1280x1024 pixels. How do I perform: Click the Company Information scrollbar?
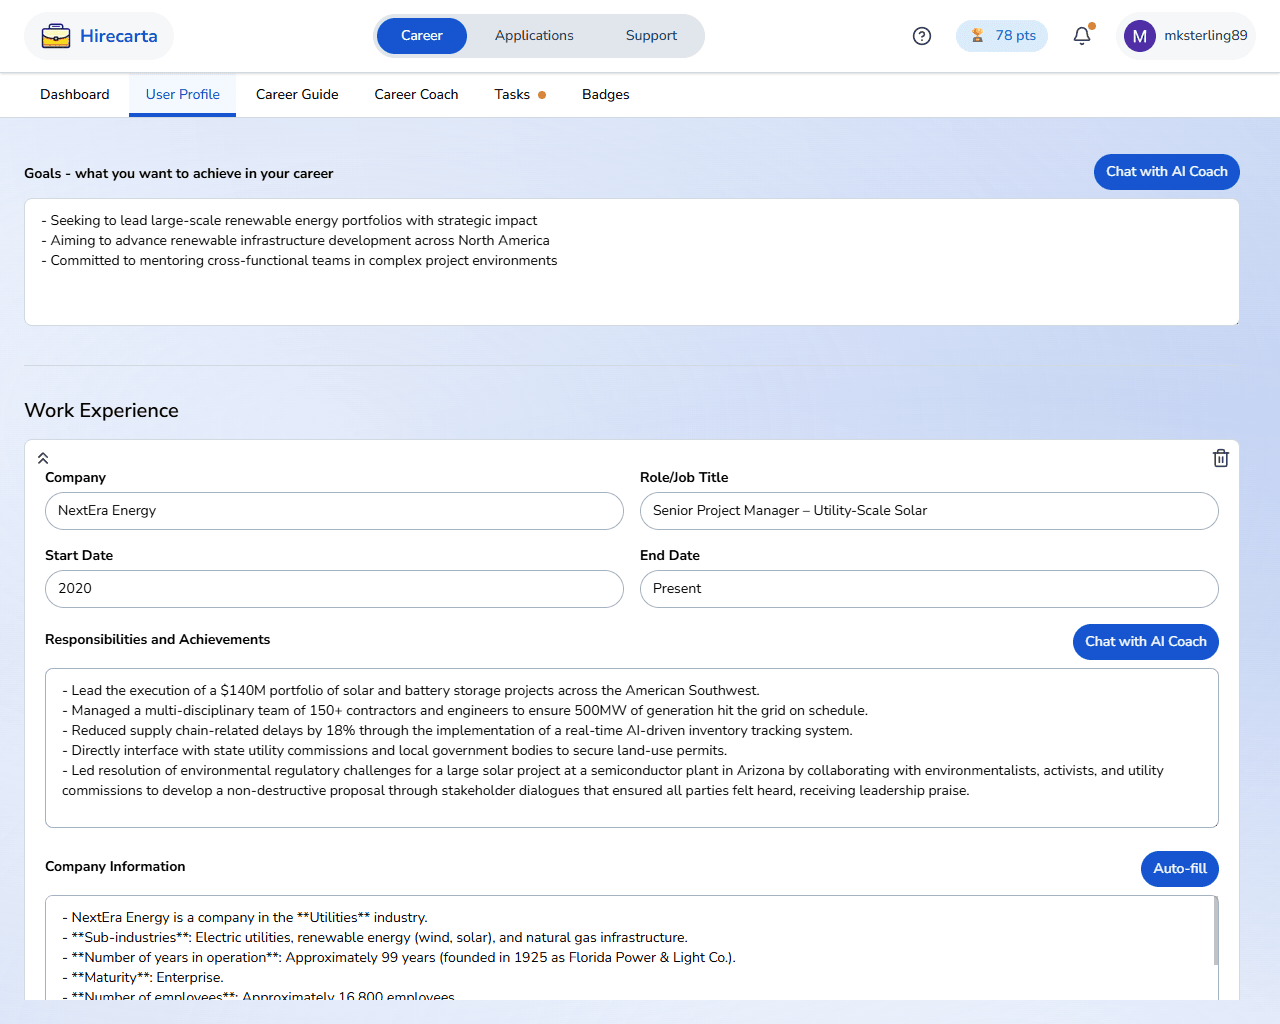(x=1215, y=932)
